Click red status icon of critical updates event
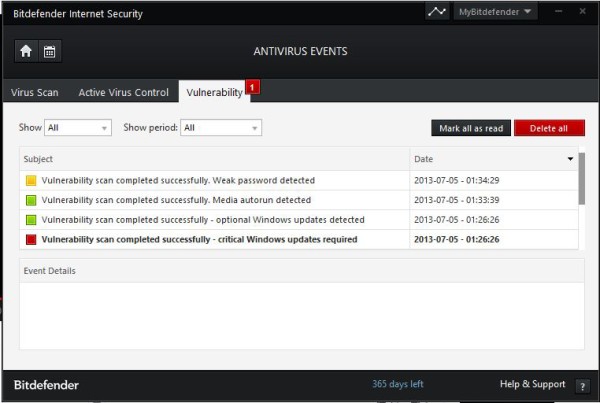 coord(31,240)
